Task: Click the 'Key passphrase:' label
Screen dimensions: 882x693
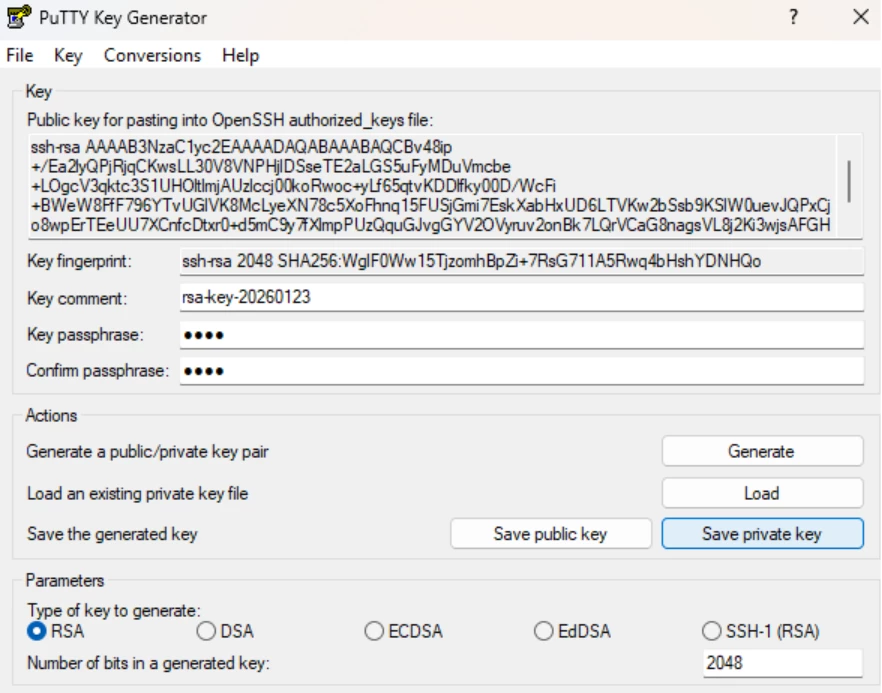Action: (x=85, y=335)
